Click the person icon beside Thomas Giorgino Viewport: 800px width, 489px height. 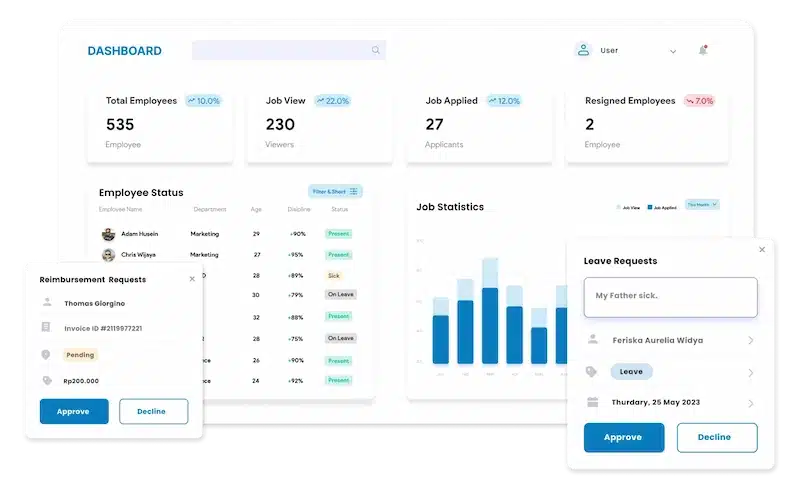pyautogui.click(x=46, y=302)
